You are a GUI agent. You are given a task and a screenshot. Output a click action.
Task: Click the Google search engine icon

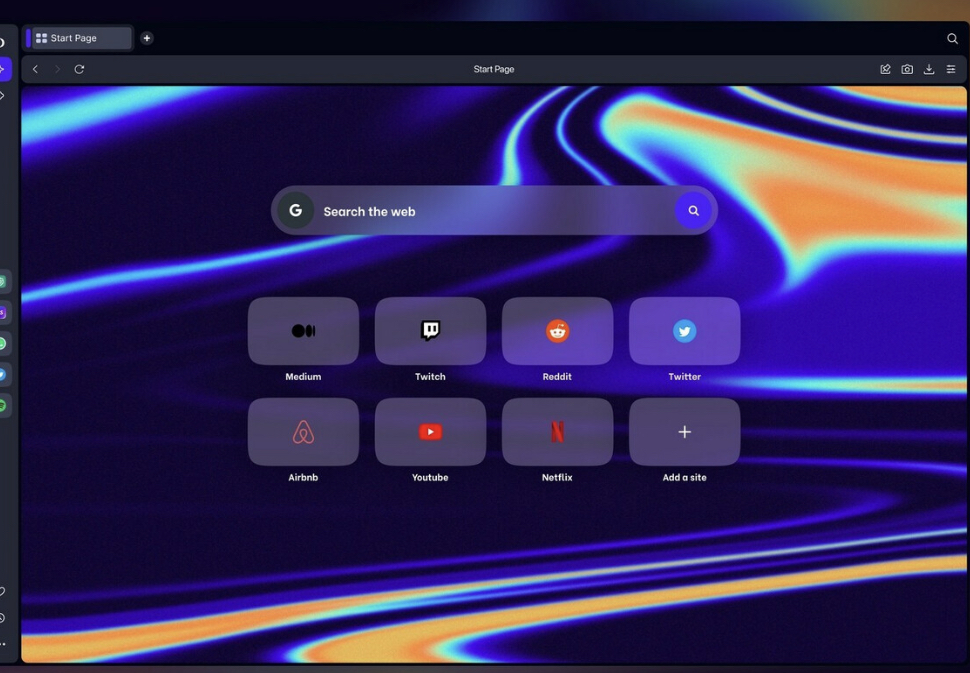pyautogui.click(x=296, y=210)
